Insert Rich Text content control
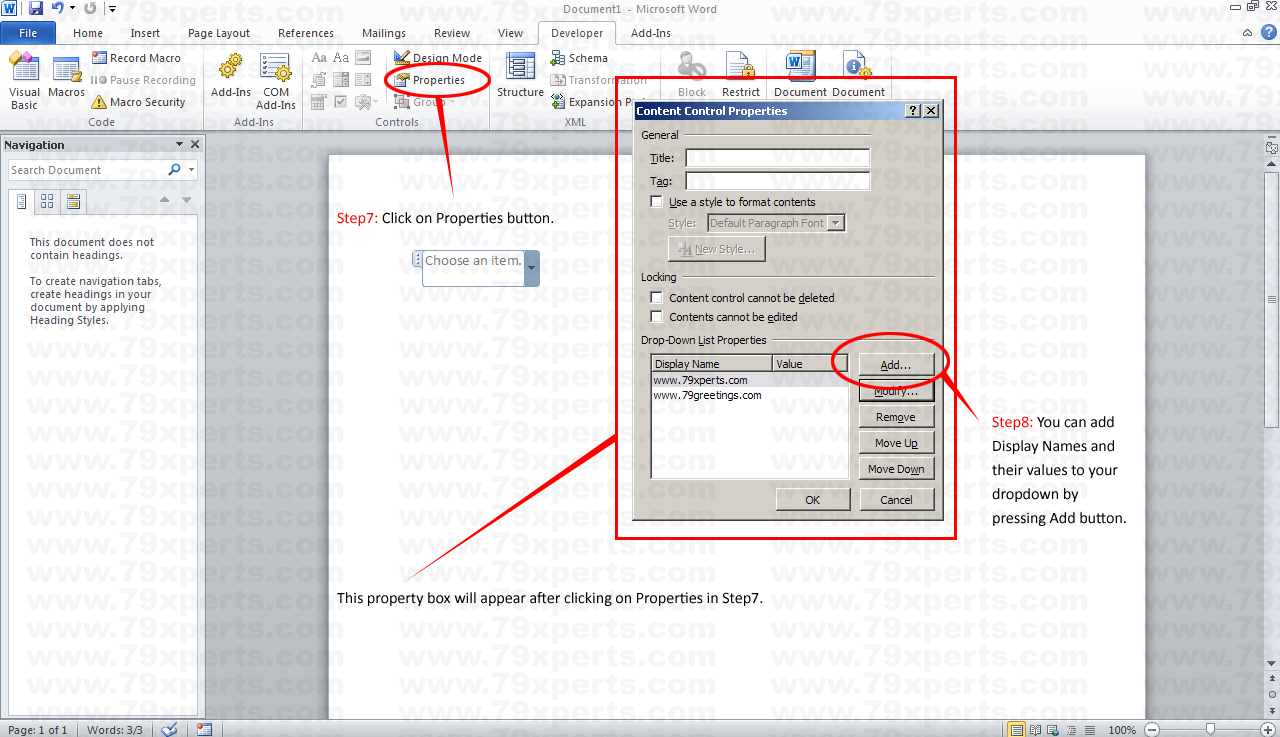This screenshot has width=1280, height=737. click(319, 57)
